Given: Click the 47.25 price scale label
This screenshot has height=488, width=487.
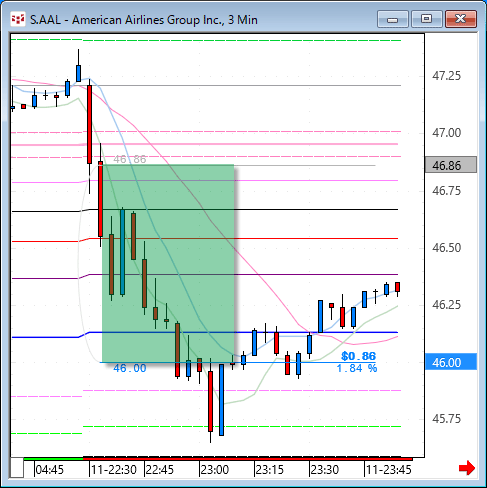Looking at the screenshot, I should click(446, 76).
